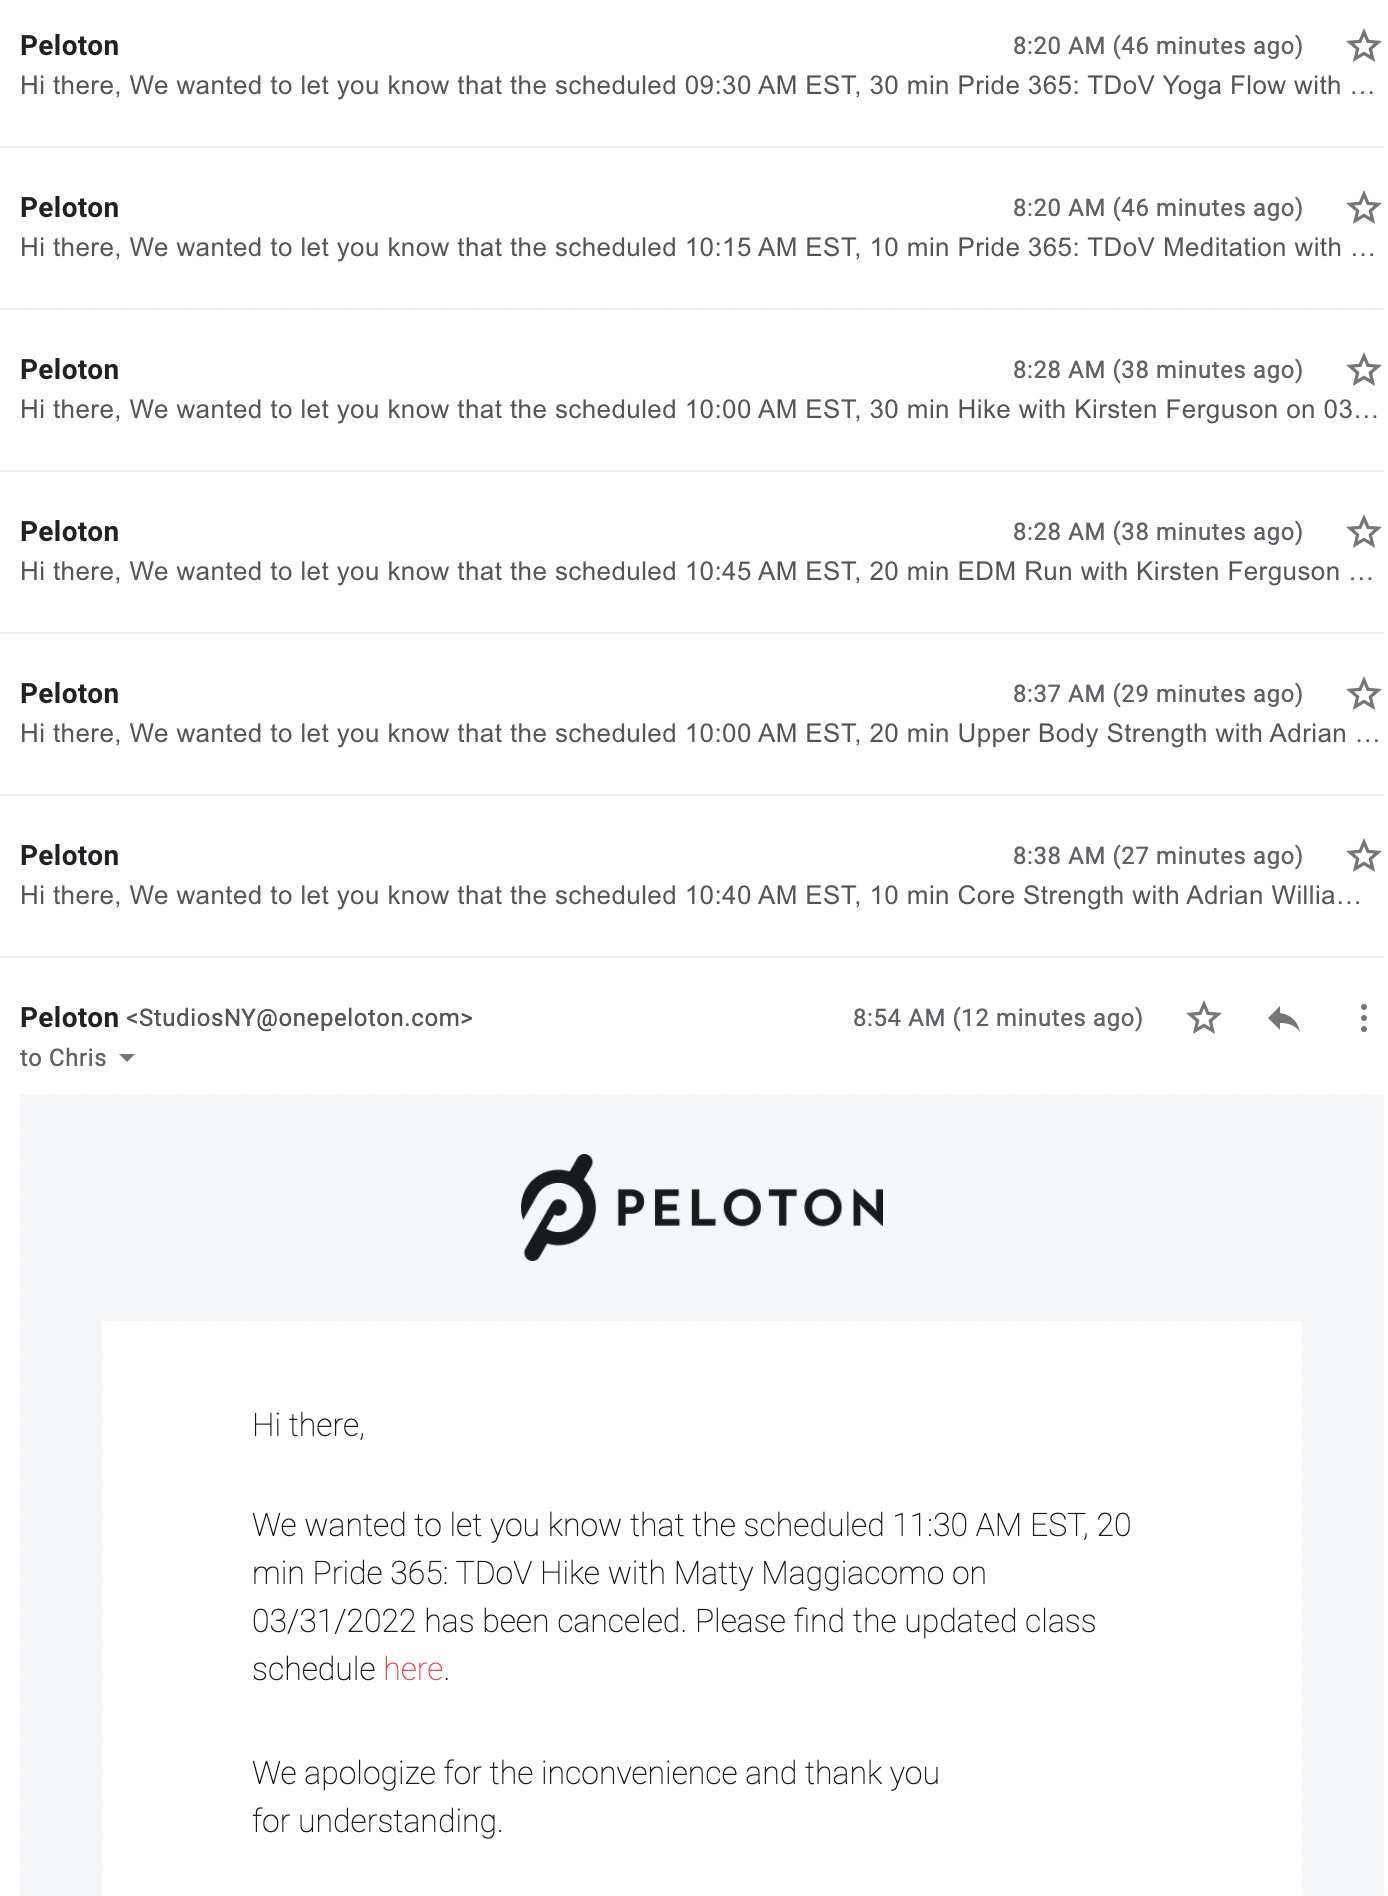The width and height of the screenshot is (1388, 1896).
Task: Expand the collapsed 10:15 AM Meditation message
Action: coord(692,228)
